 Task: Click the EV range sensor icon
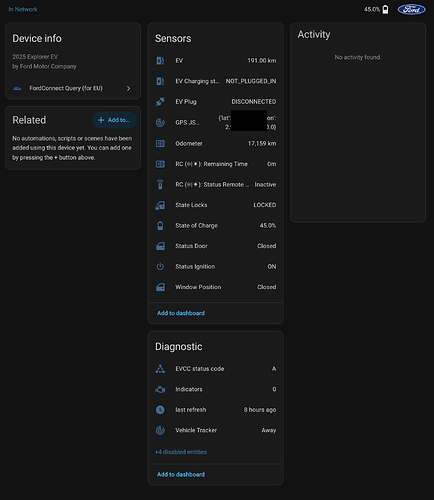click(x=160, y=61)
